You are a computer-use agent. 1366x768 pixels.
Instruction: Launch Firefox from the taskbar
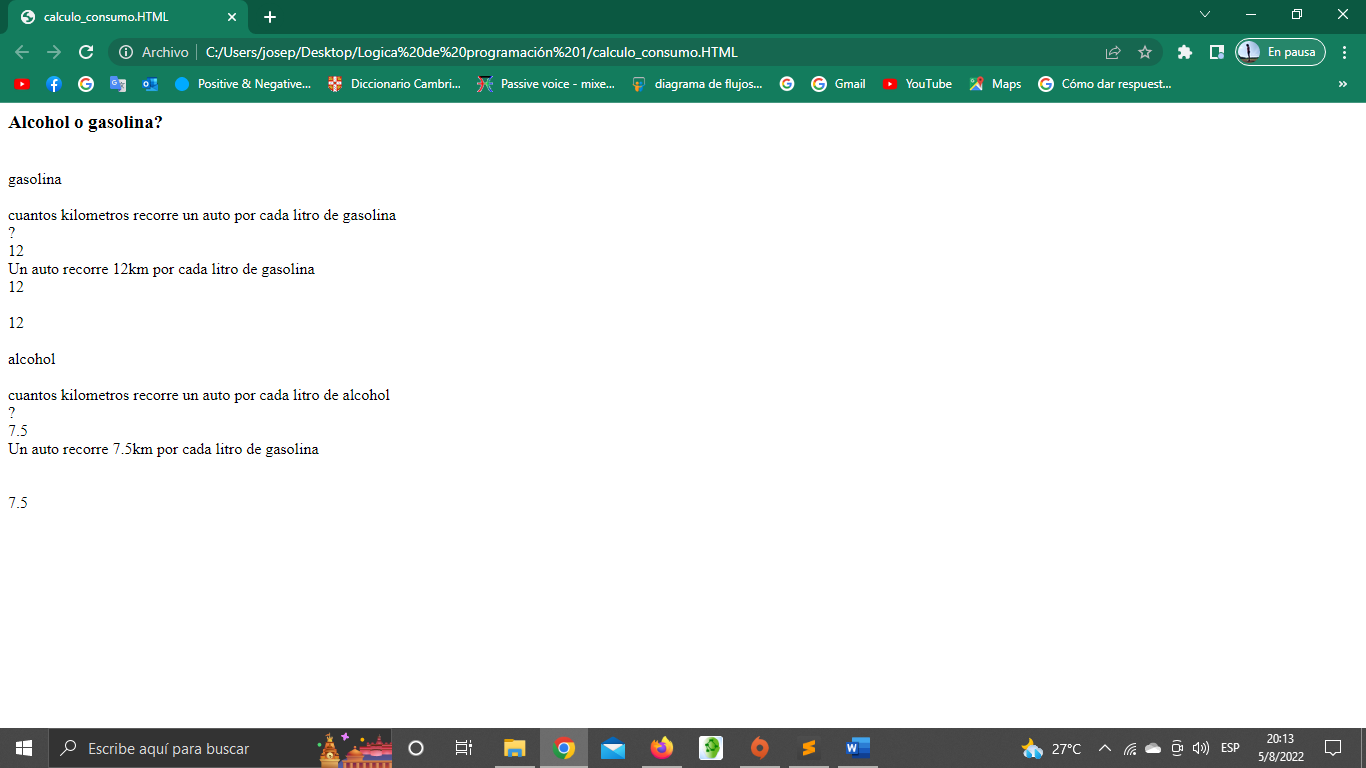[662, 748]
